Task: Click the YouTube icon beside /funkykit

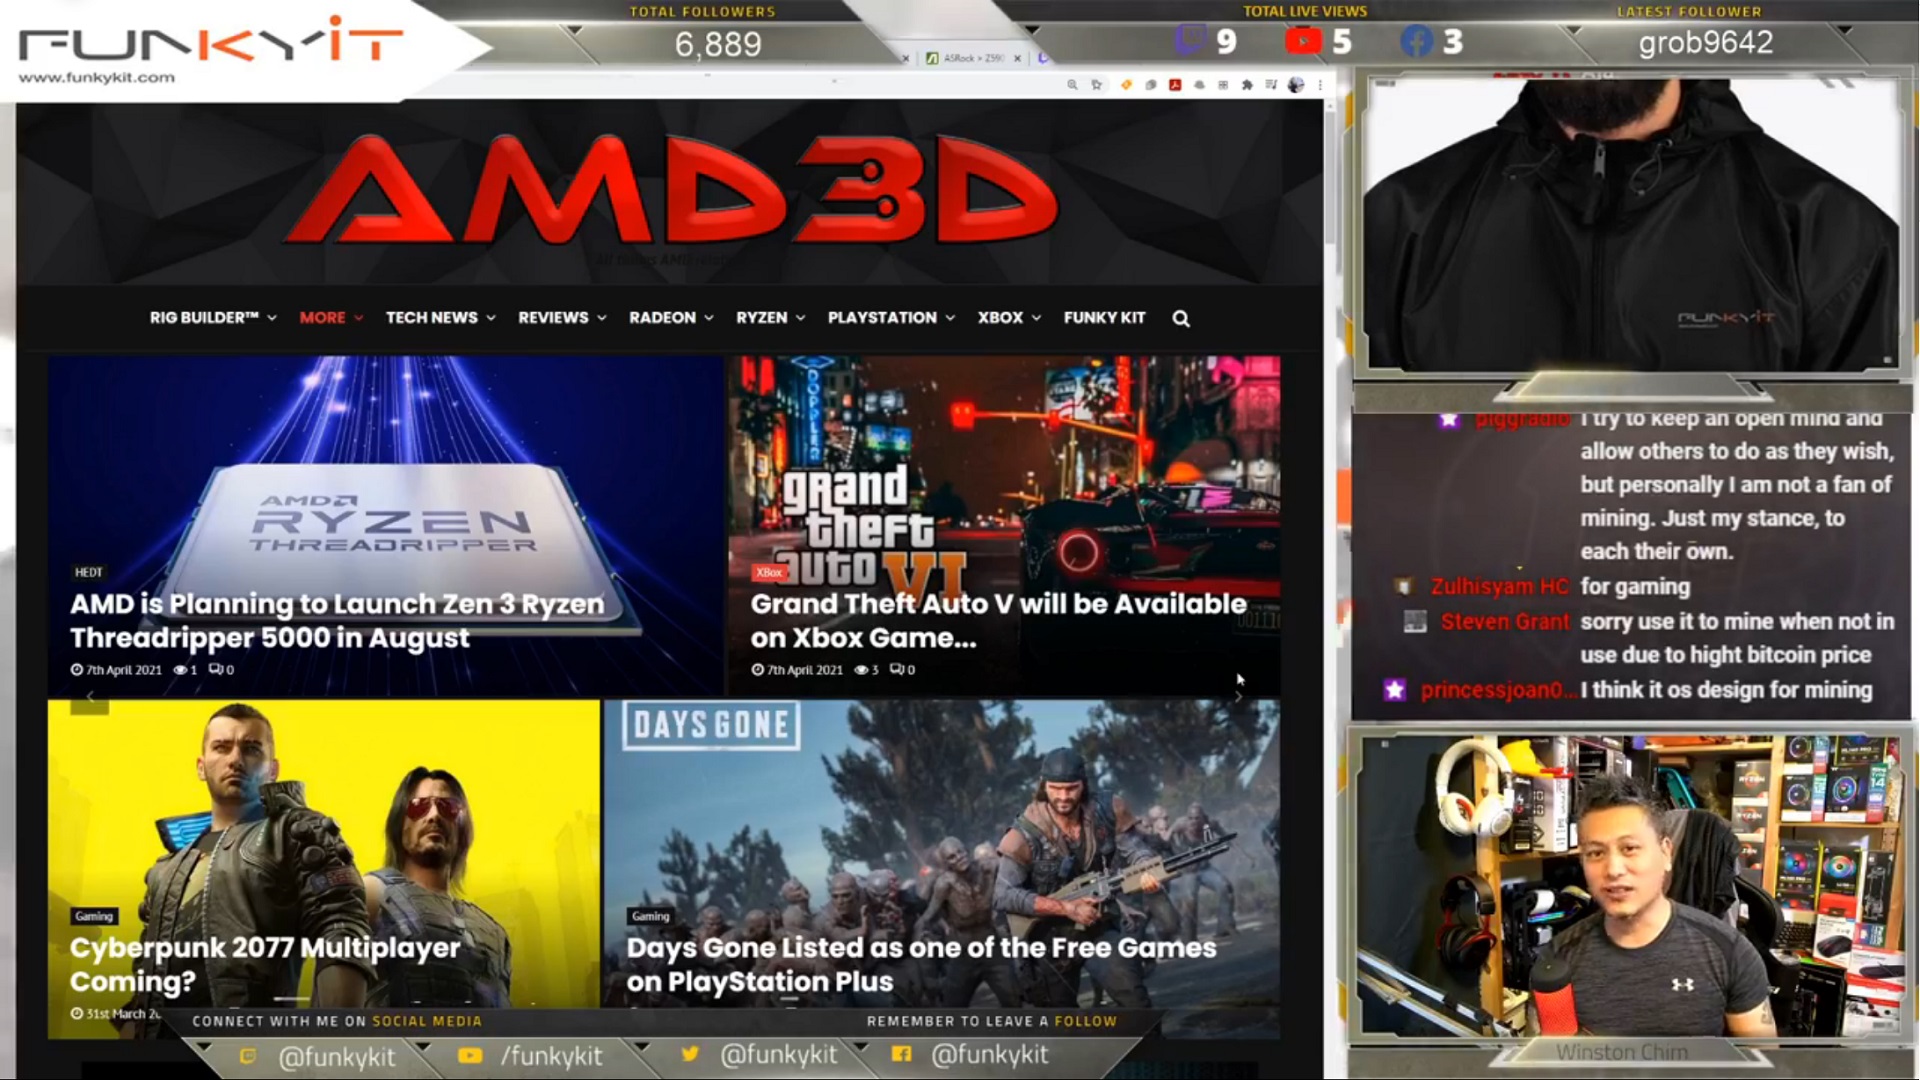Action: pyautogui.click(x=469, y=1055)
